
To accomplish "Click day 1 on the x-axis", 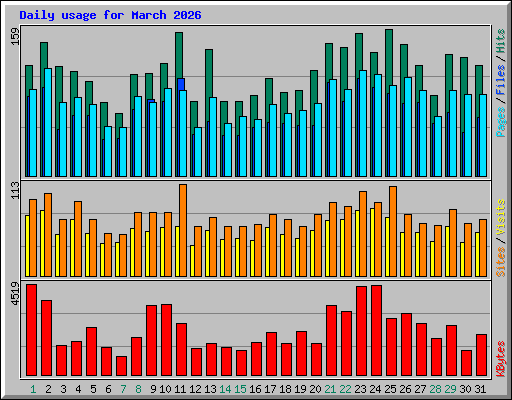I will [x=33, y=389].
